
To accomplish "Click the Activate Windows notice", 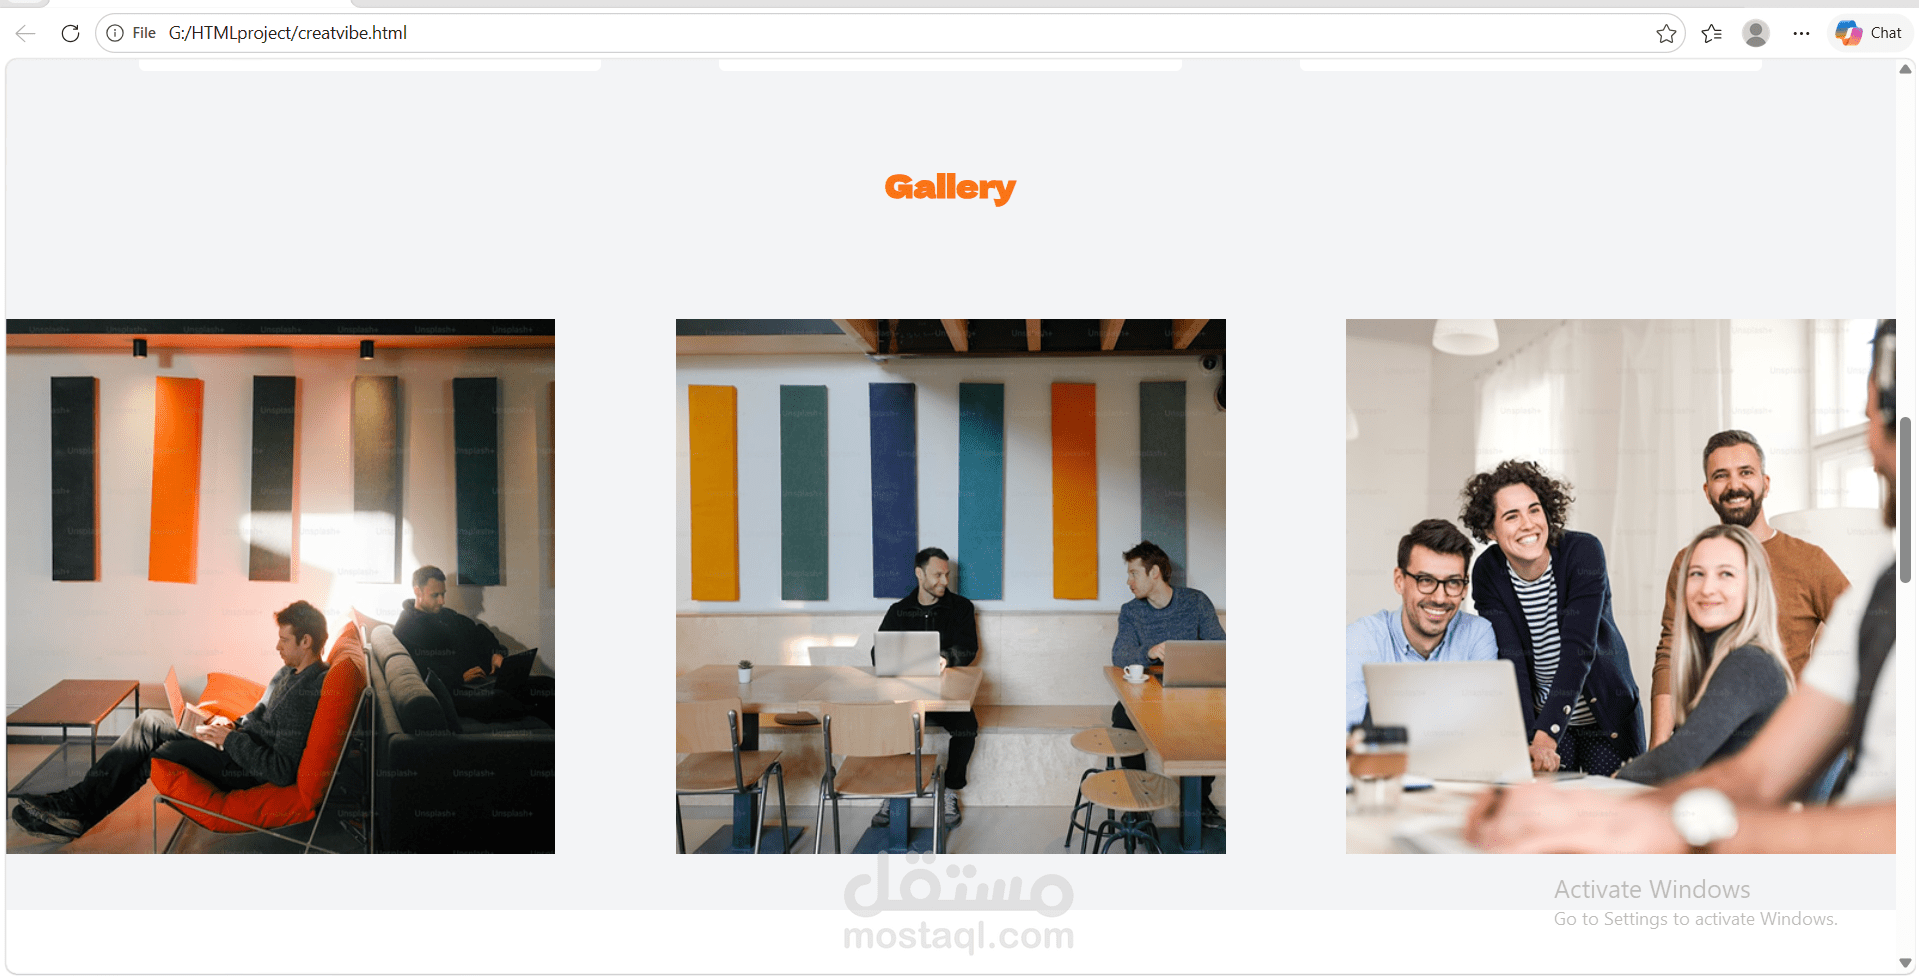I will coord(1695,903).
